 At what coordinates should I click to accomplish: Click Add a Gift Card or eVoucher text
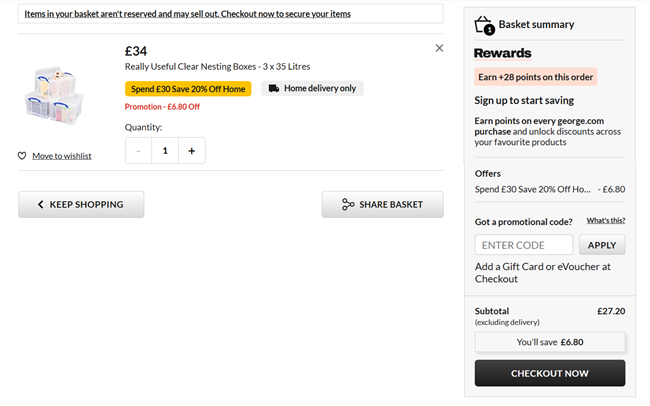[543, 273]
